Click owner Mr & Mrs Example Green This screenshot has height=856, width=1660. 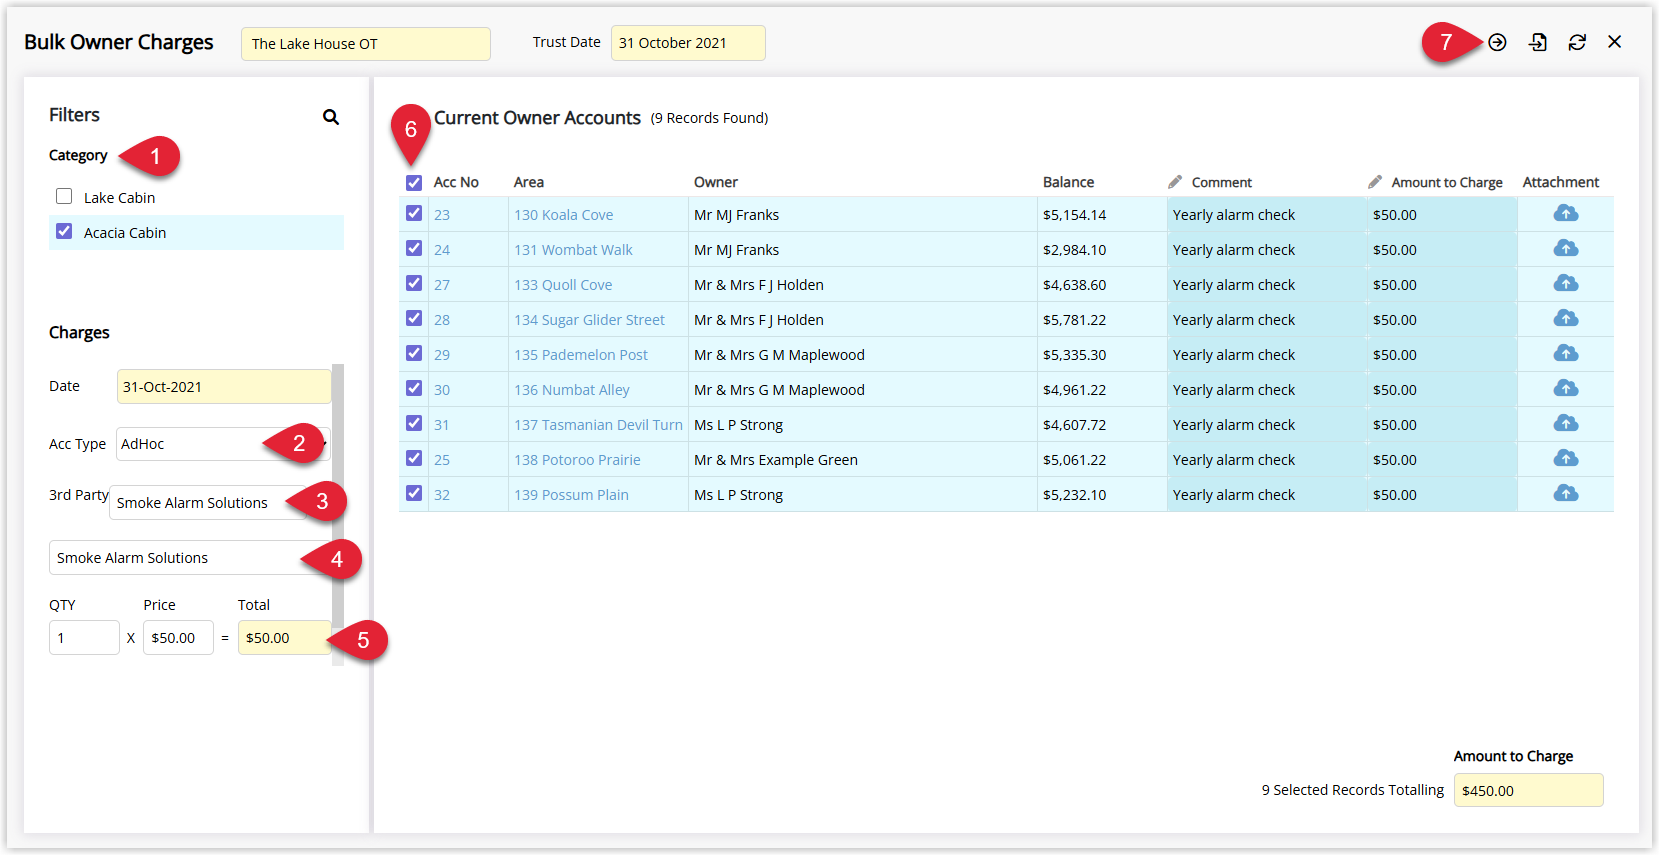point(776,460)
